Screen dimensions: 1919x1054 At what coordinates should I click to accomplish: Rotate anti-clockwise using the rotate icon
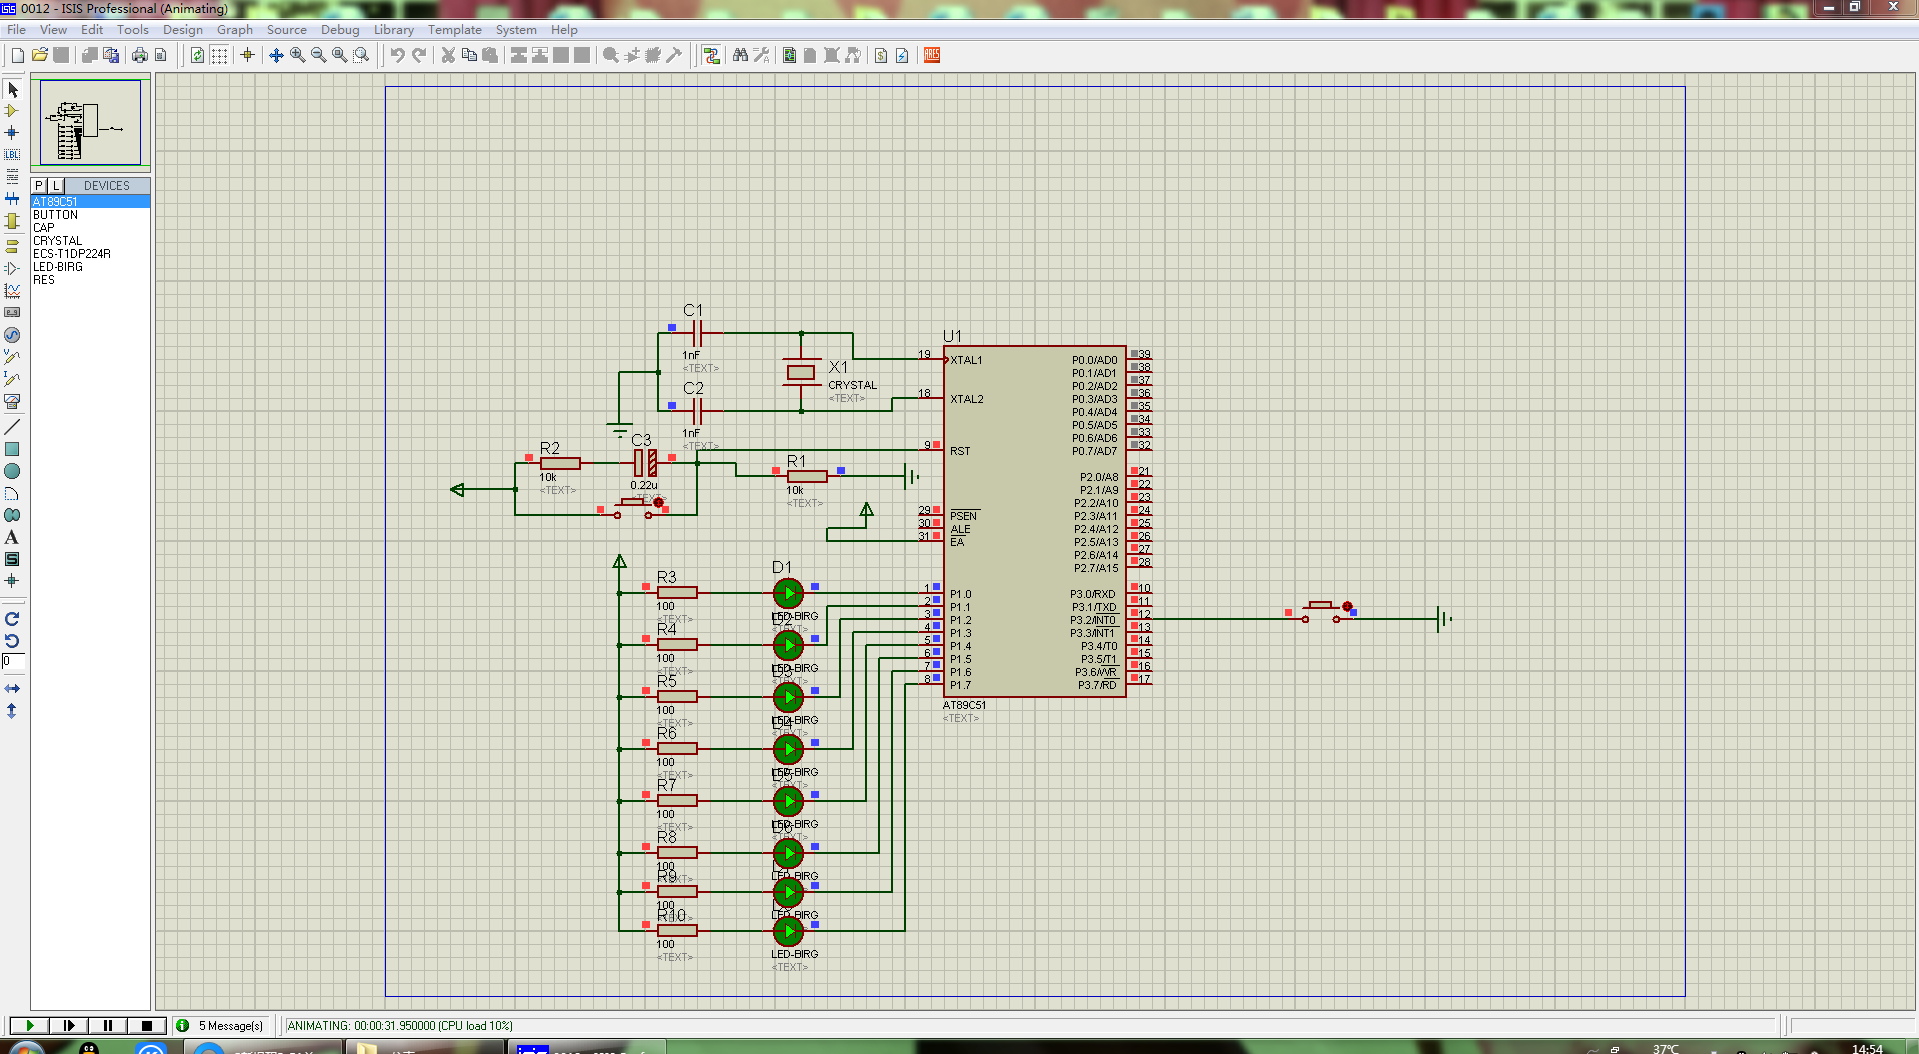pos(12,641)
